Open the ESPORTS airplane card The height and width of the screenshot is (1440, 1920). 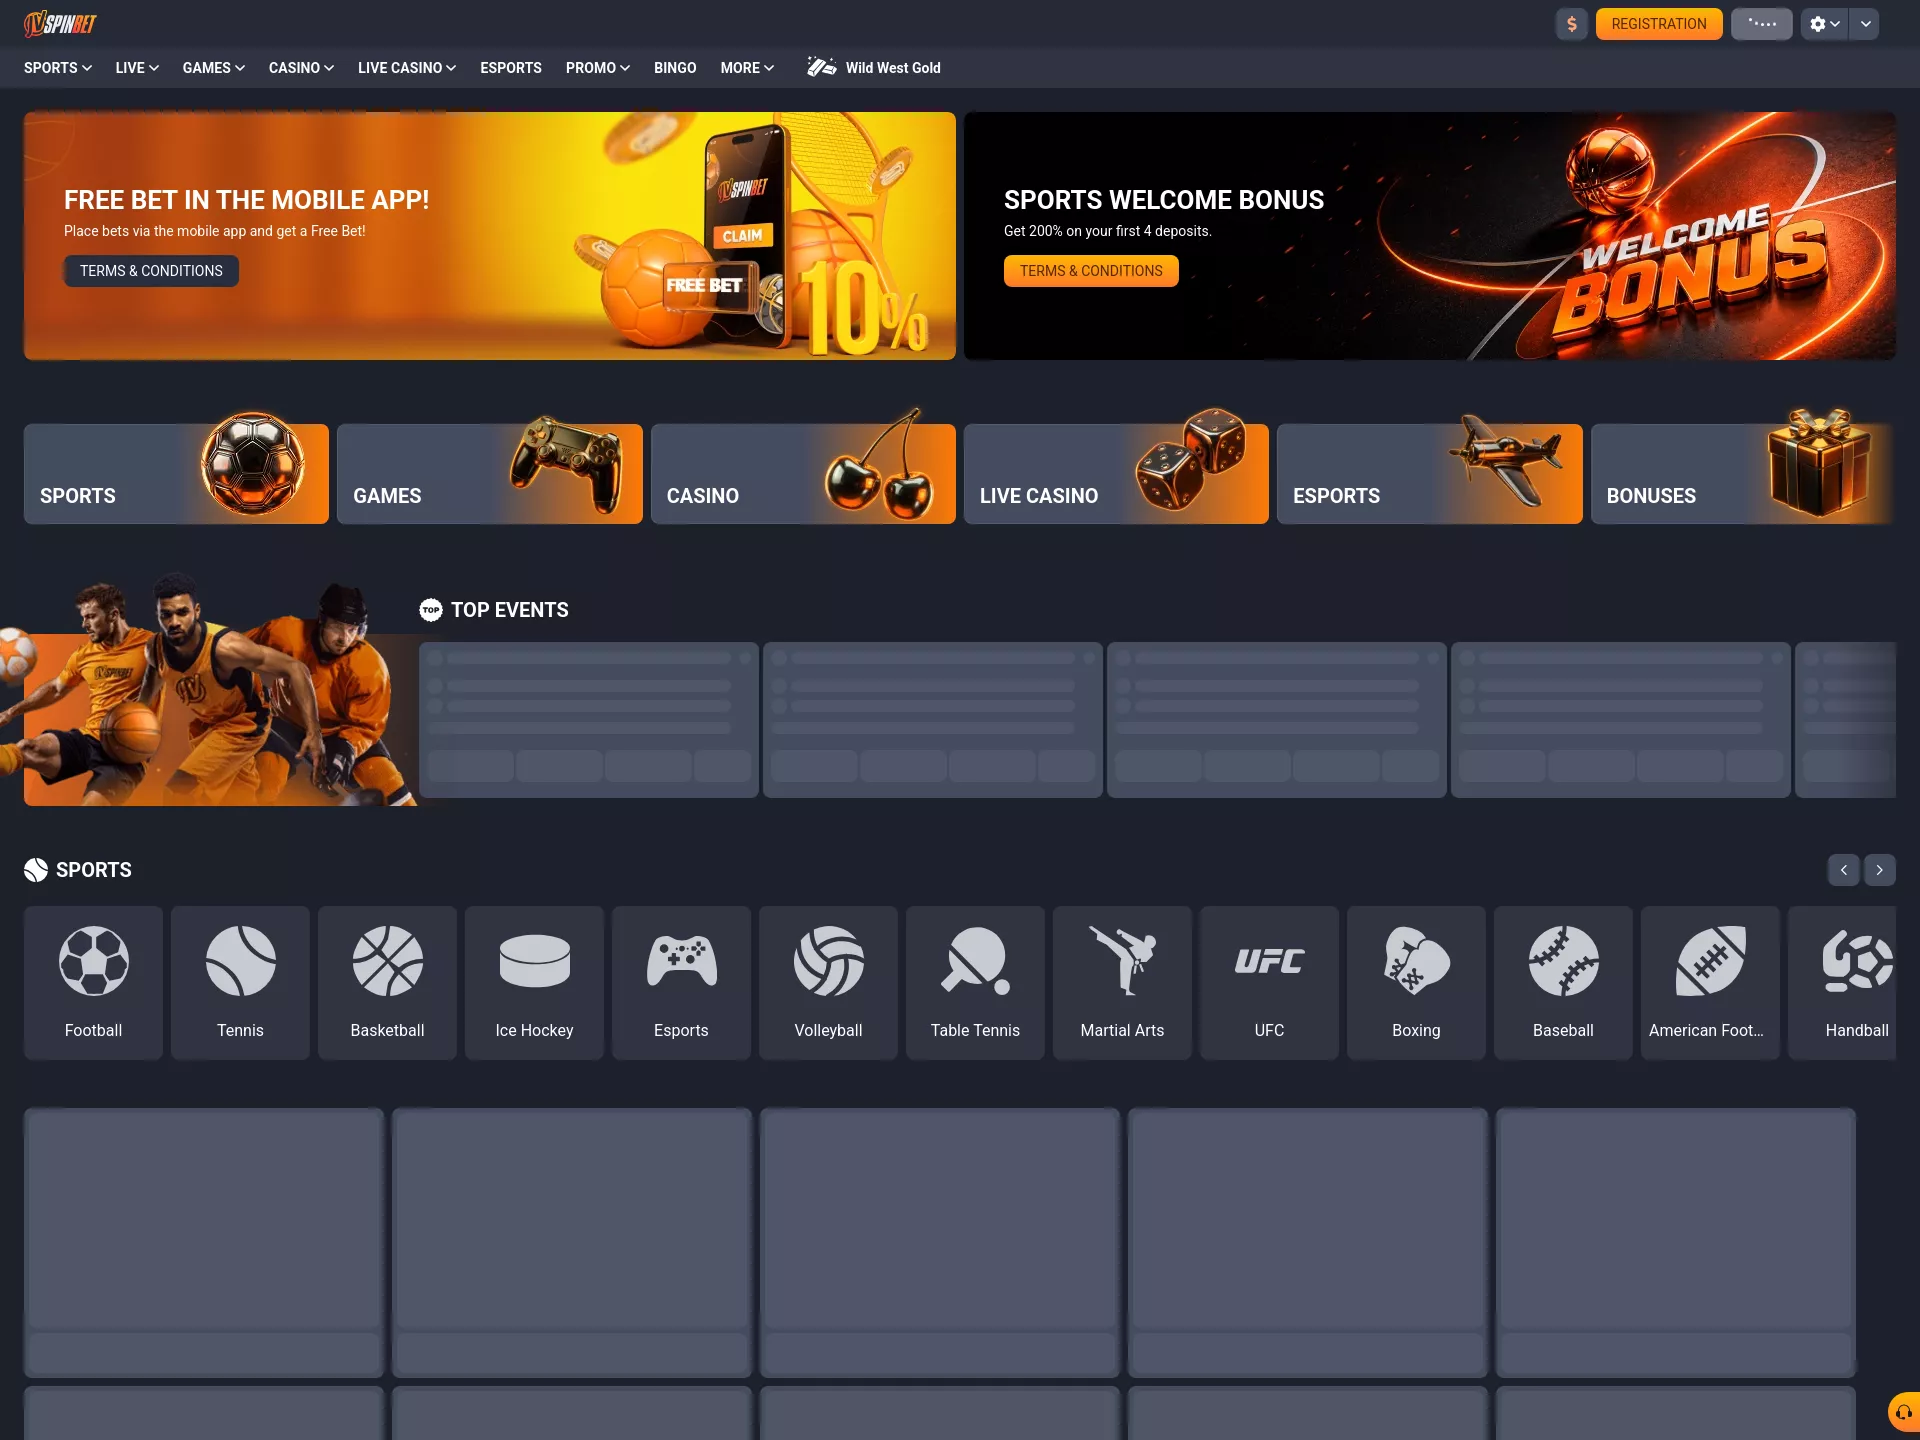click(x=1430, y=474)
